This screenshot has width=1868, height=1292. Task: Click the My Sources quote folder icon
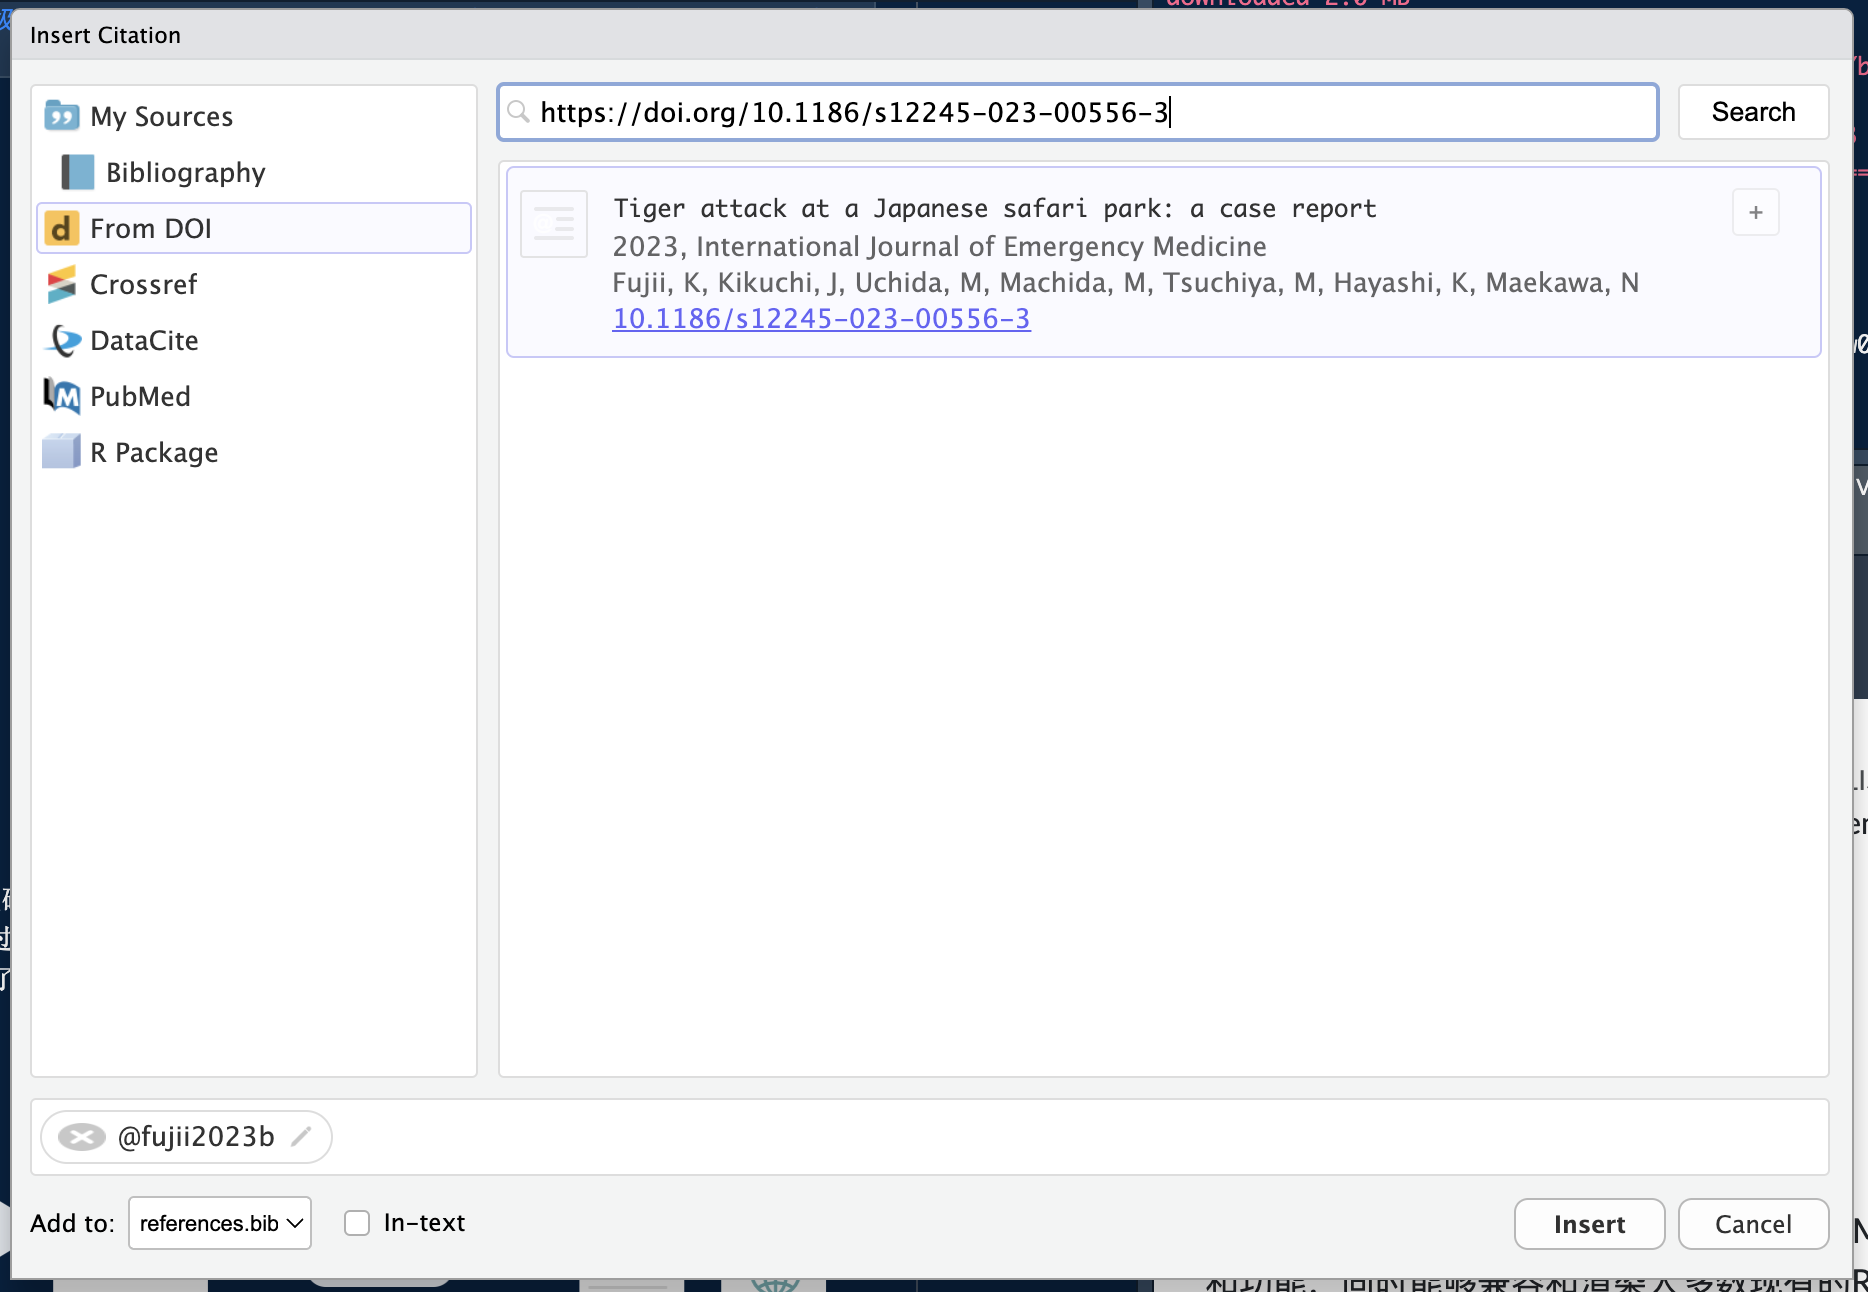(x=61, y=116)
